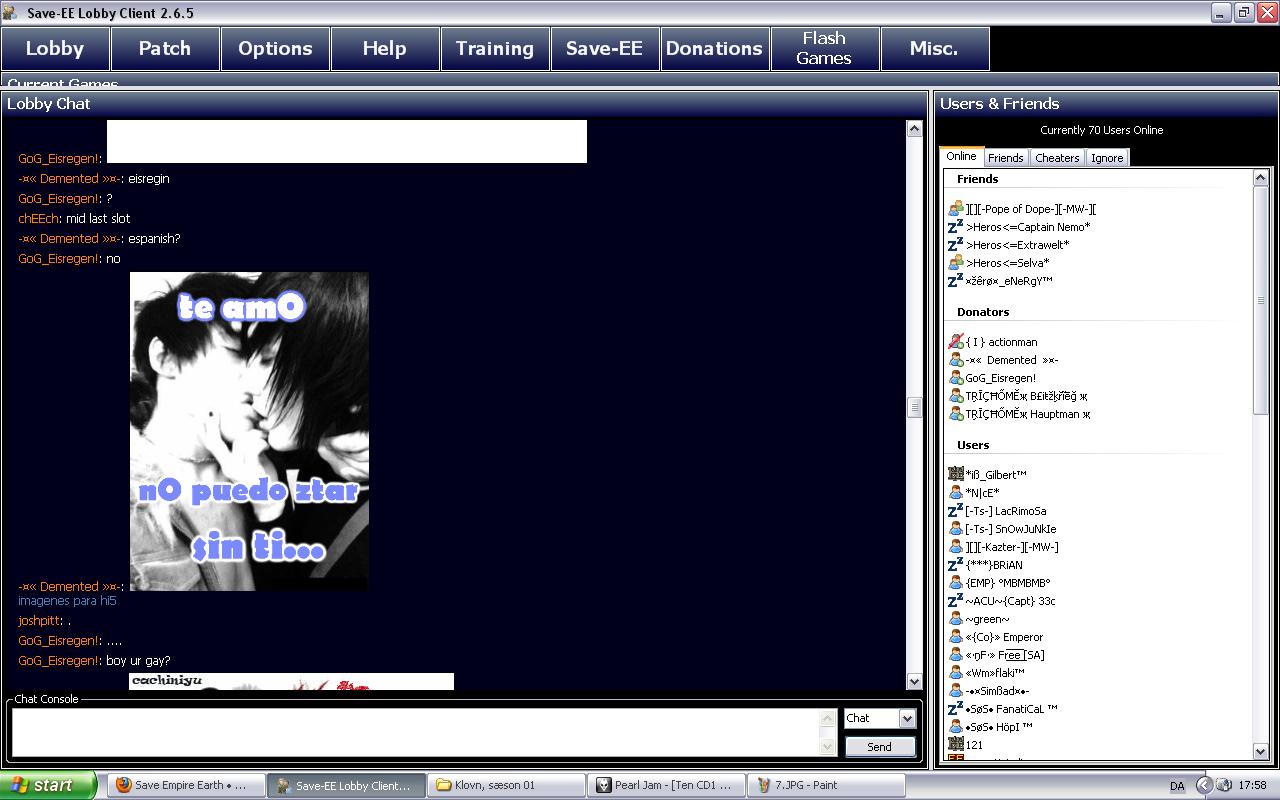Screen dimensions: 1280x800
Task: Click the castle icon next to *iß_Gilbert™
Action: (955, 474)
